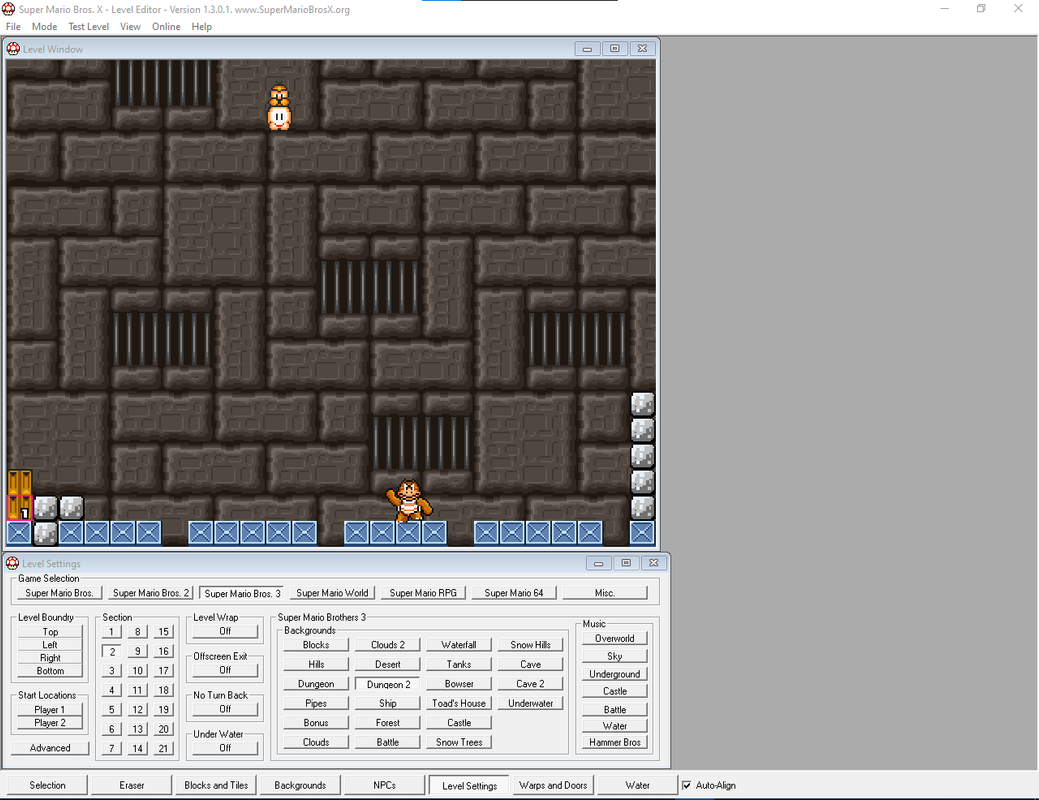Set music to Castle

615,691
